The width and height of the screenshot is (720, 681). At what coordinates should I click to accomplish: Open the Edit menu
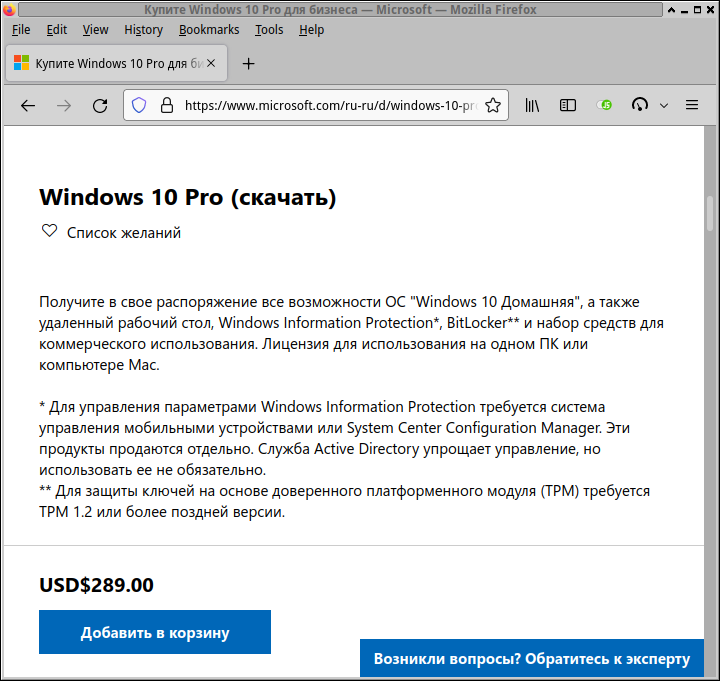56,30
